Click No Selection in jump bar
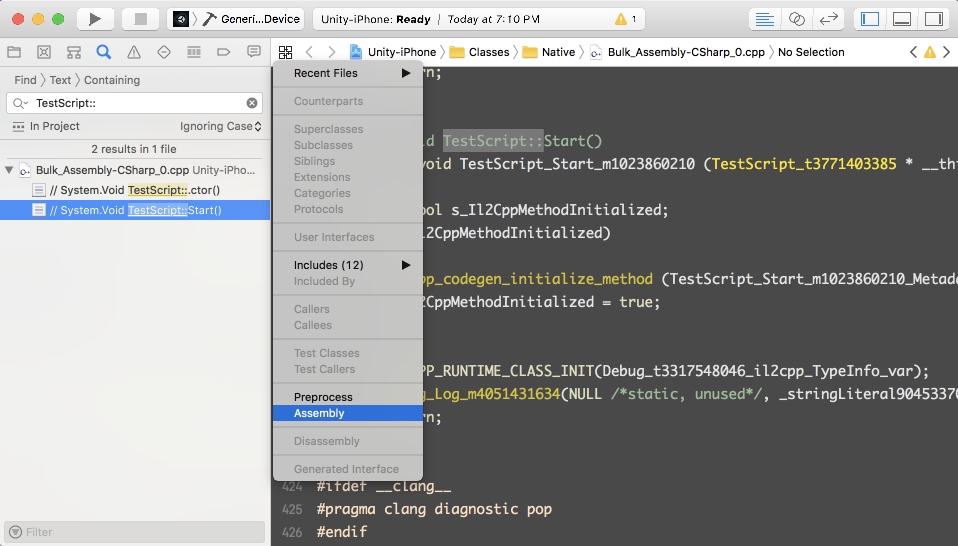958x546 pixels. 811,52
